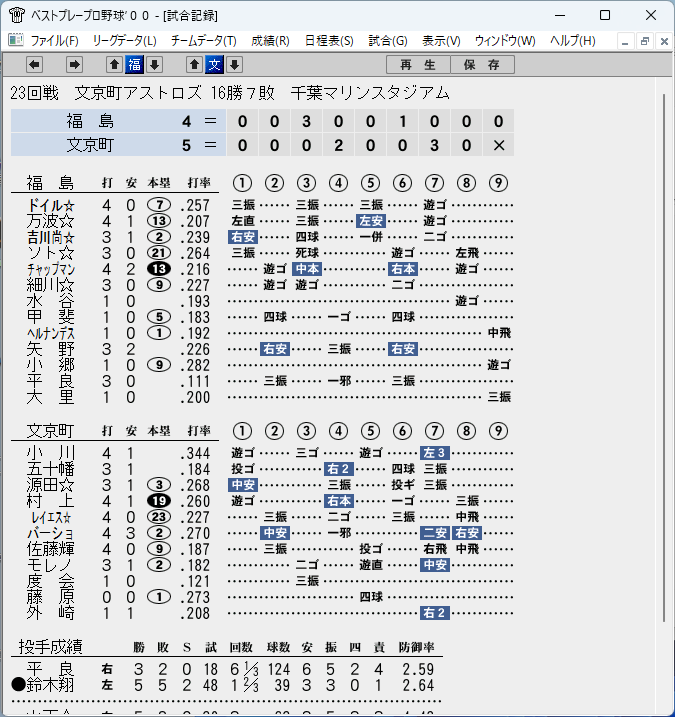Click チャップマン's highlighted 中本 home run entry
Screen dimensions: 675x717
(307, 269)
